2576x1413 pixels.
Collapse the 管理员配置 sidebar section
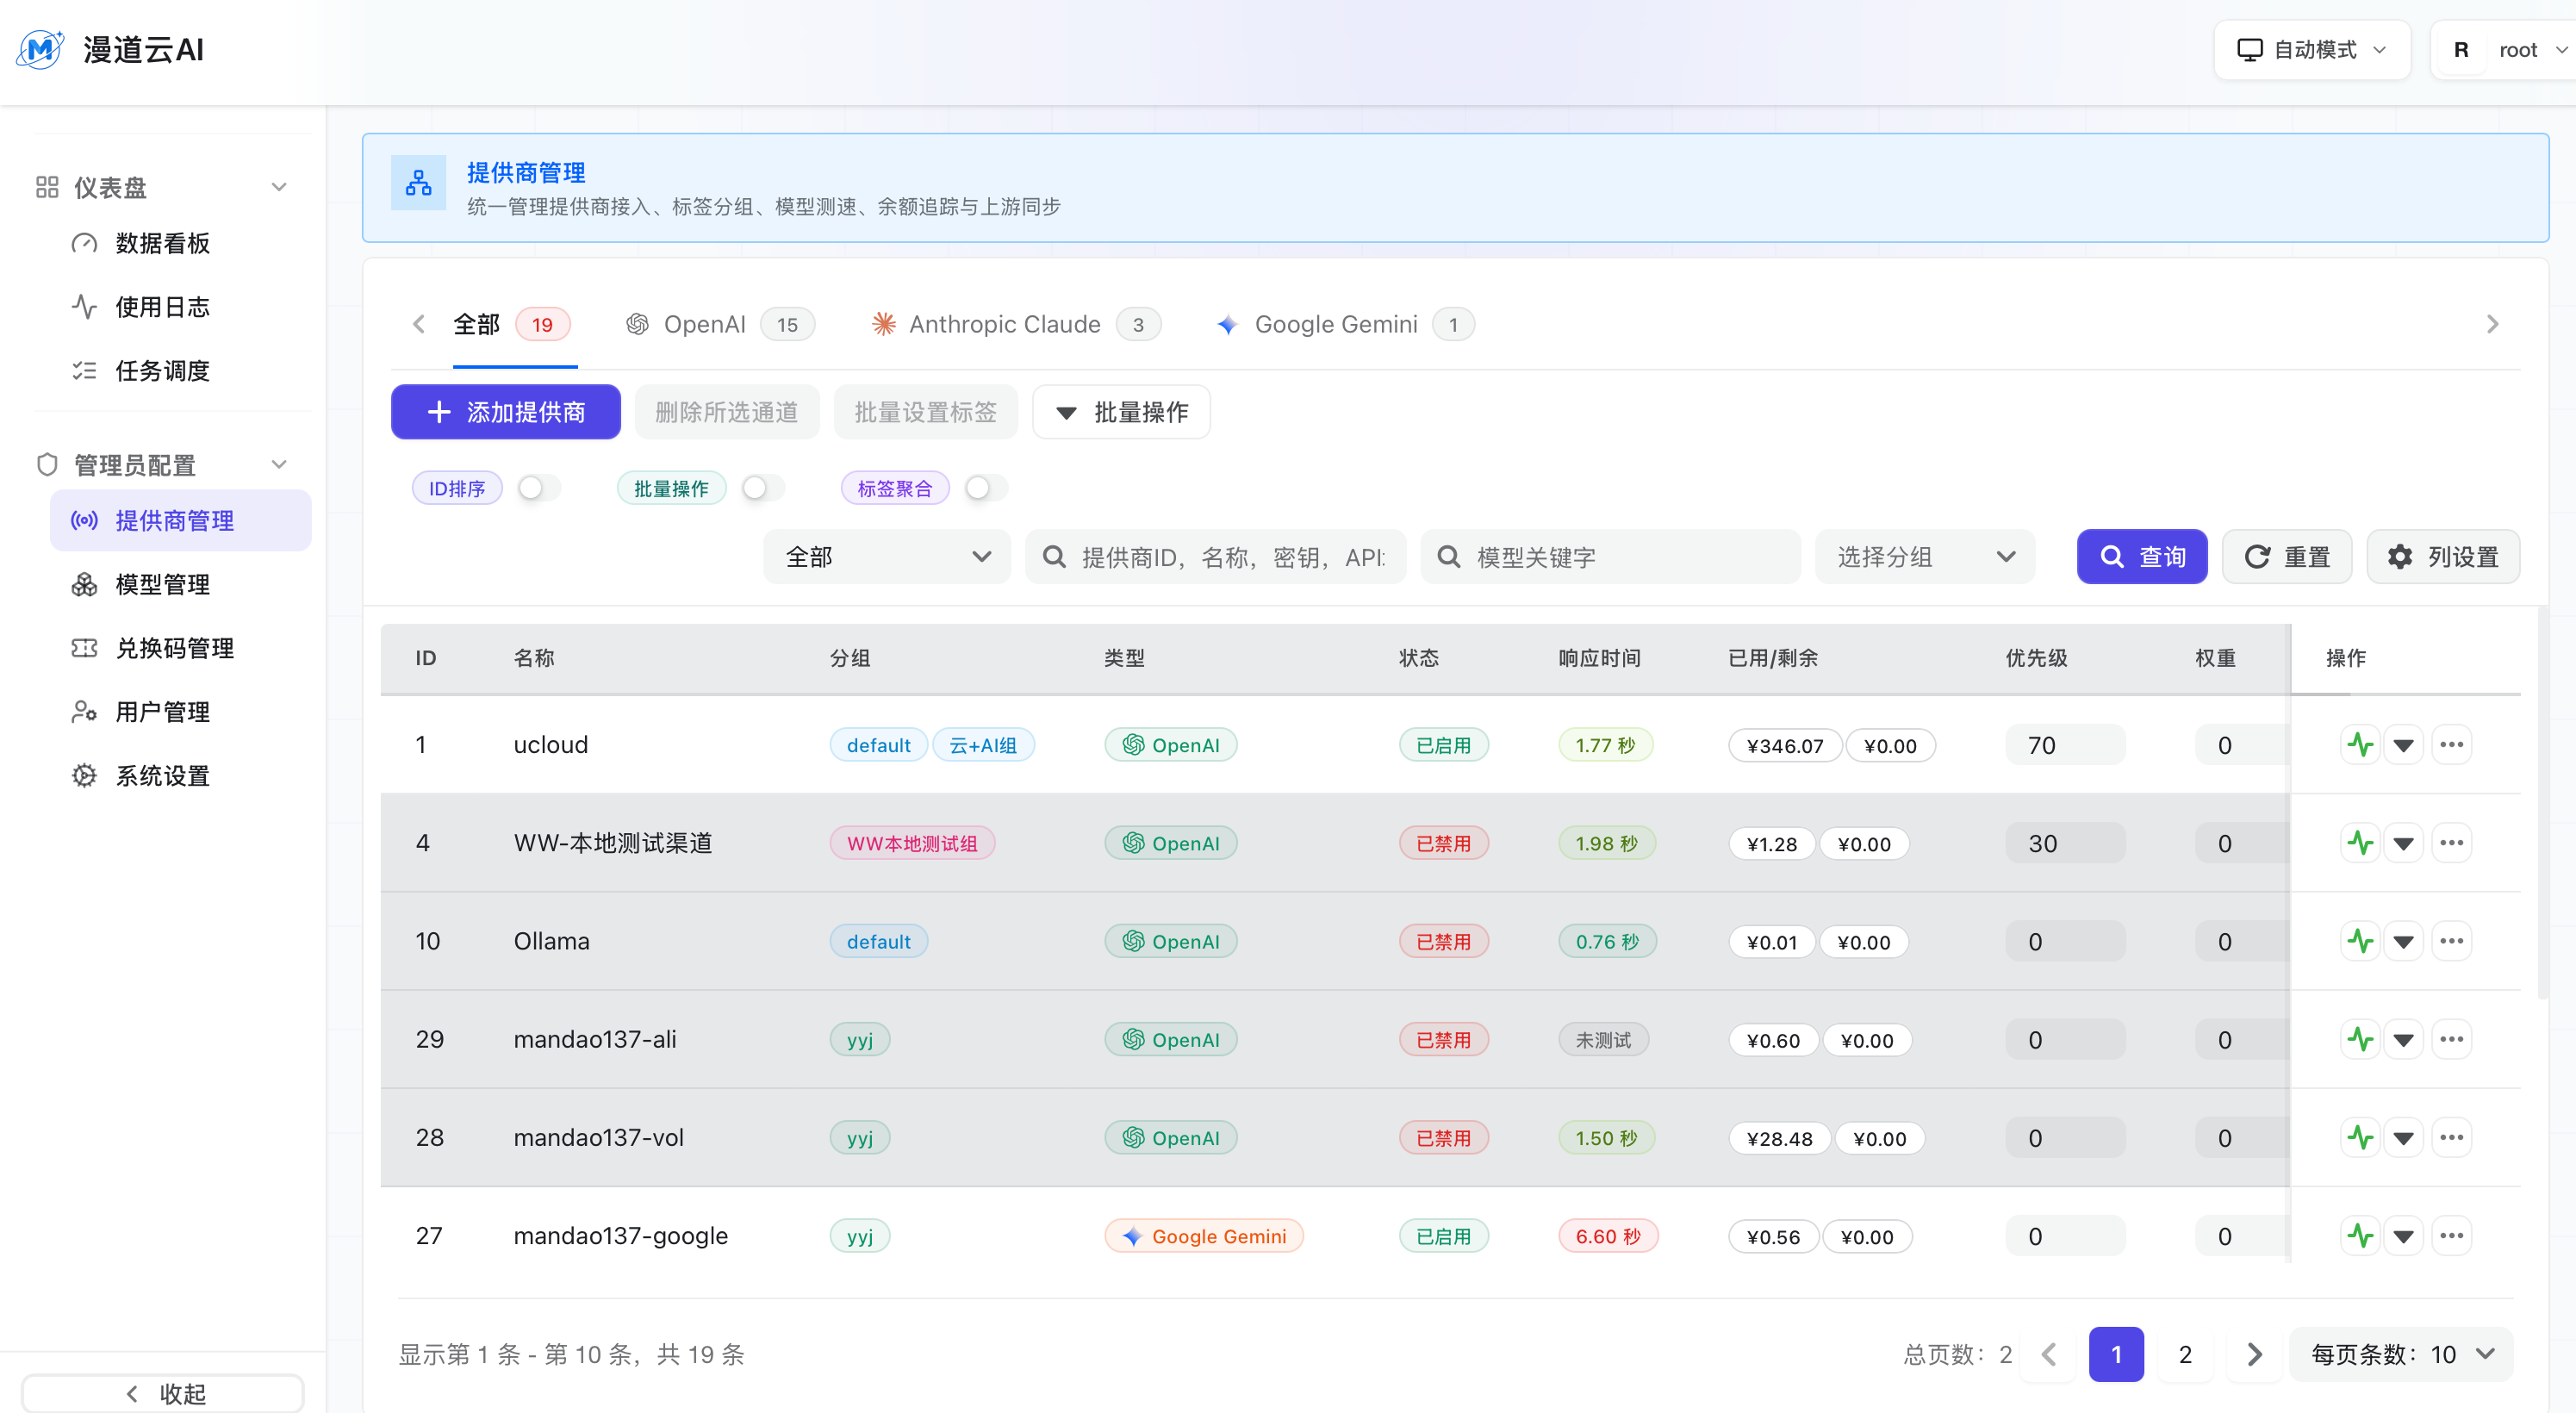pyautogui.click(x=279, y=464)
